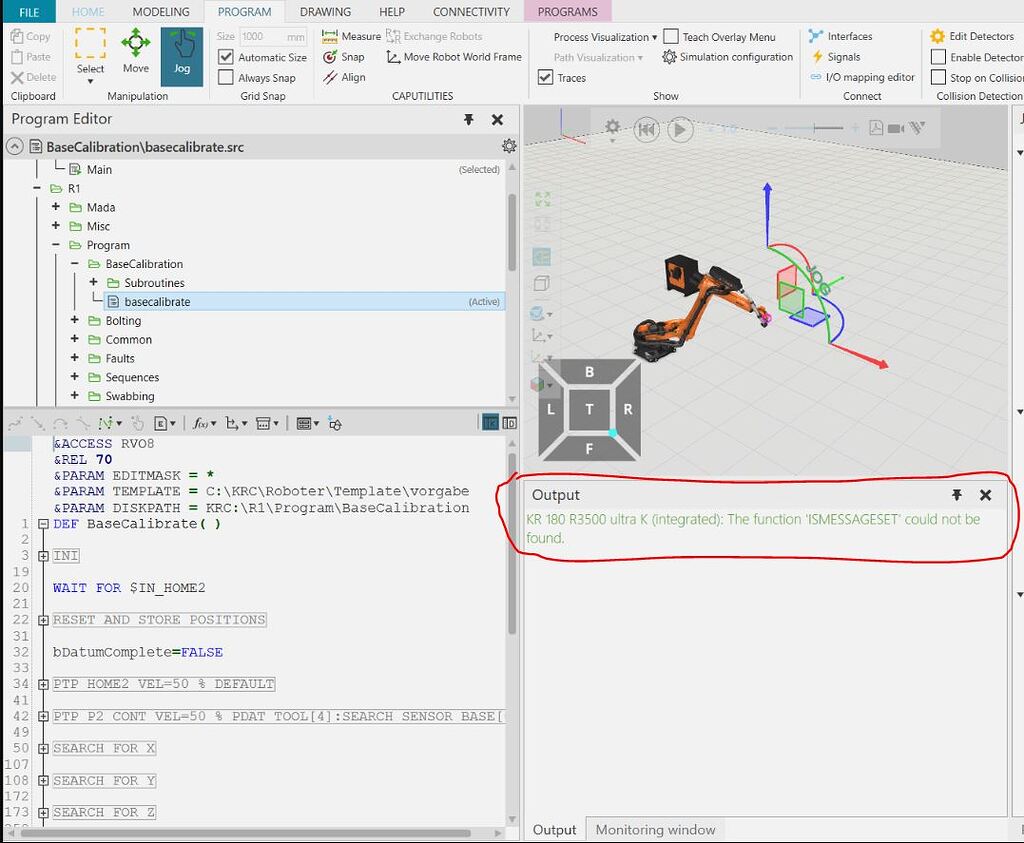This screenshot has width=1024, height=843.
Task: Switch to the Monitoring window tab
Action: pos(655,829)
